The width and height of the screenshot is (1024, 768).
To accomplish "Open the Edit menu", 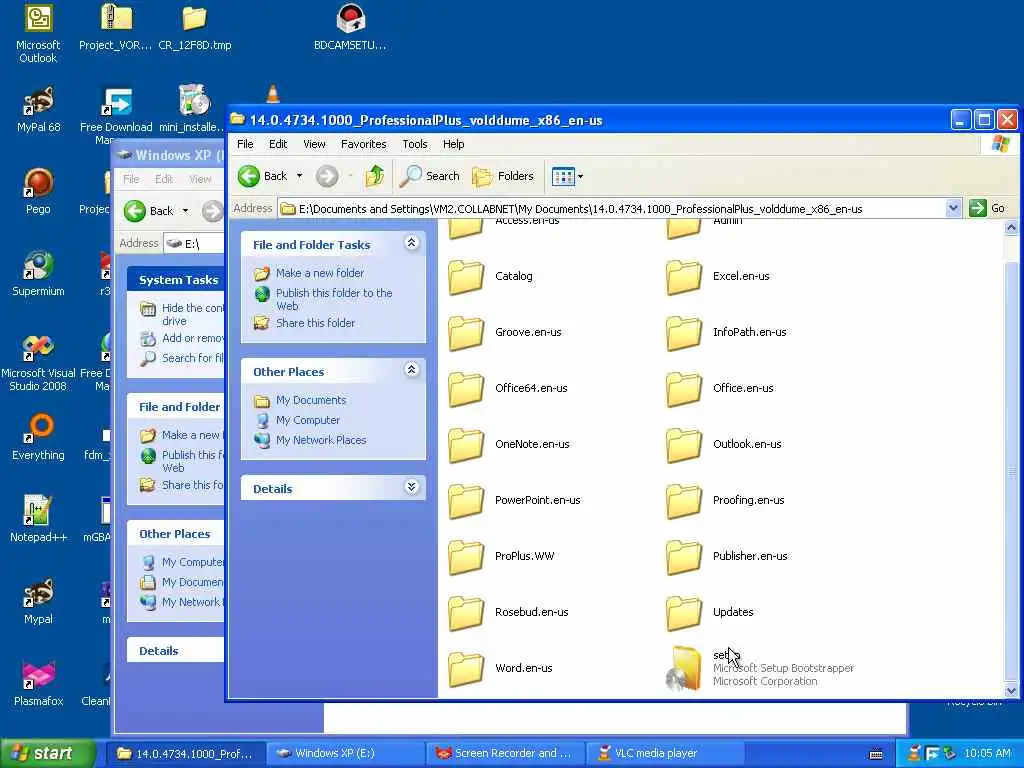I will (x=278, y=144).
